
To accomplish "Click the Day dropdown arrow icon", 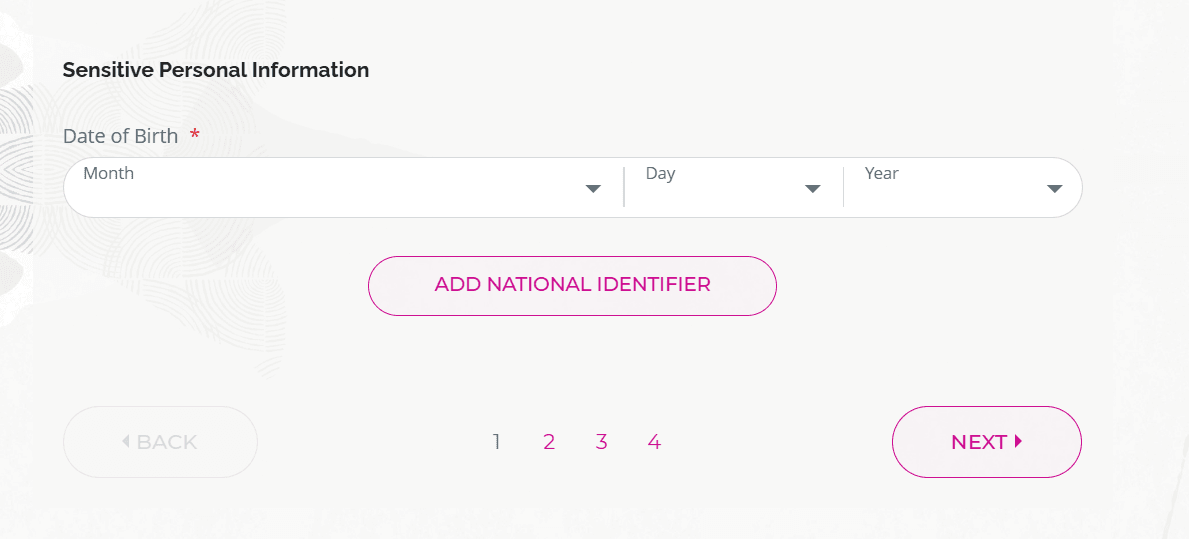I will coord(813,189).
